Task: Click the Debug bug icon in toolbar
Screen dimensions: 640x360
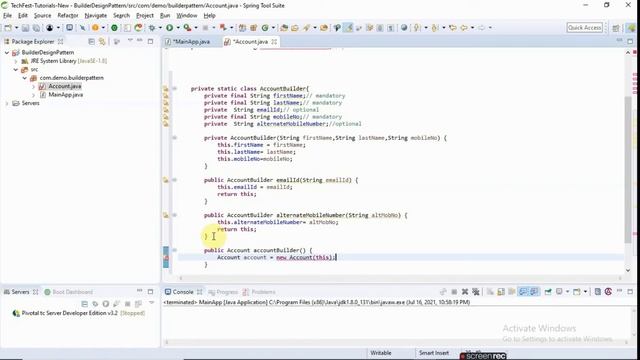Action: tap(152, 28)
